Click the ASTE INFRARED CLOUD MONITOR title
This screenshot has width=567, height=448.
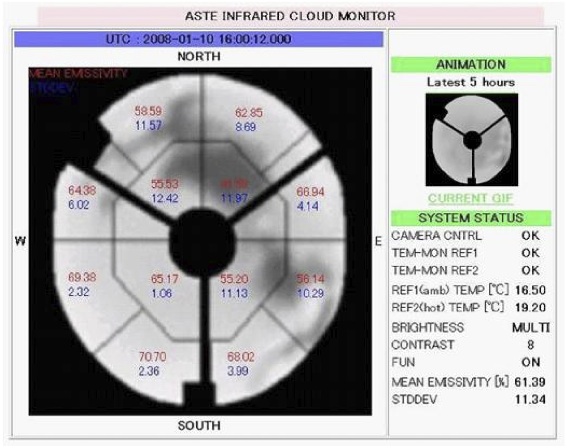pyautogui.click(x=290, y=16)
